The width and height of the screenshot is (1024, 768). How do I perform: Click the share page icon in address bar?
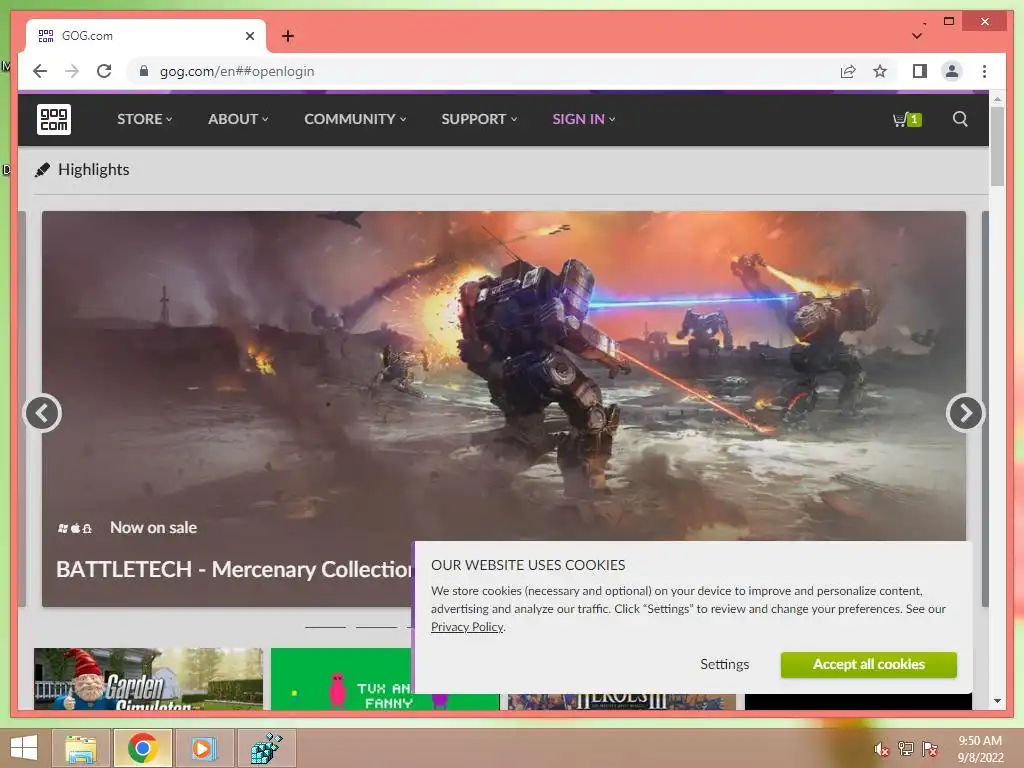point(848,71)
